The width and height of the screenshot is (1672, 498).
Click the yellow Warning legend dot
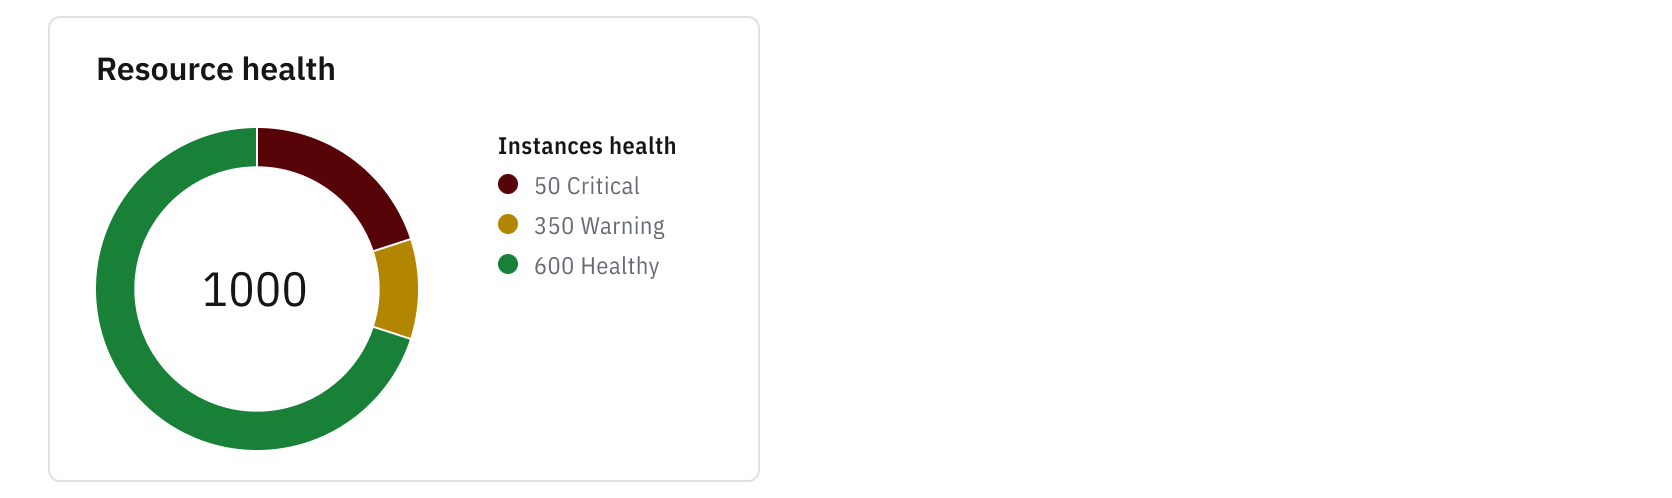[508, 225]
